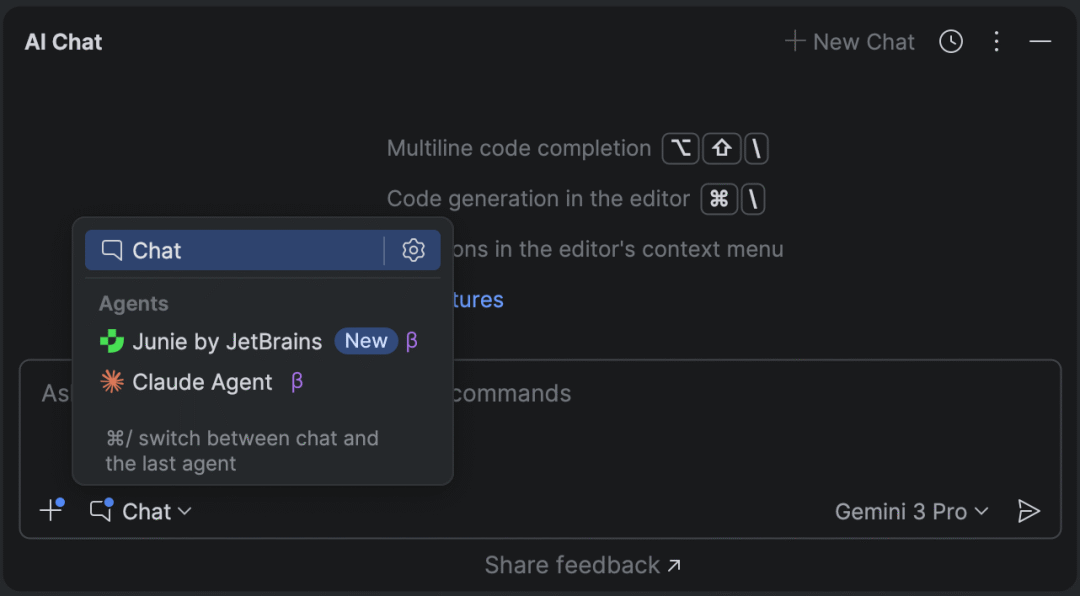Click 'Code generation in the editor' text

click(538, 198)
